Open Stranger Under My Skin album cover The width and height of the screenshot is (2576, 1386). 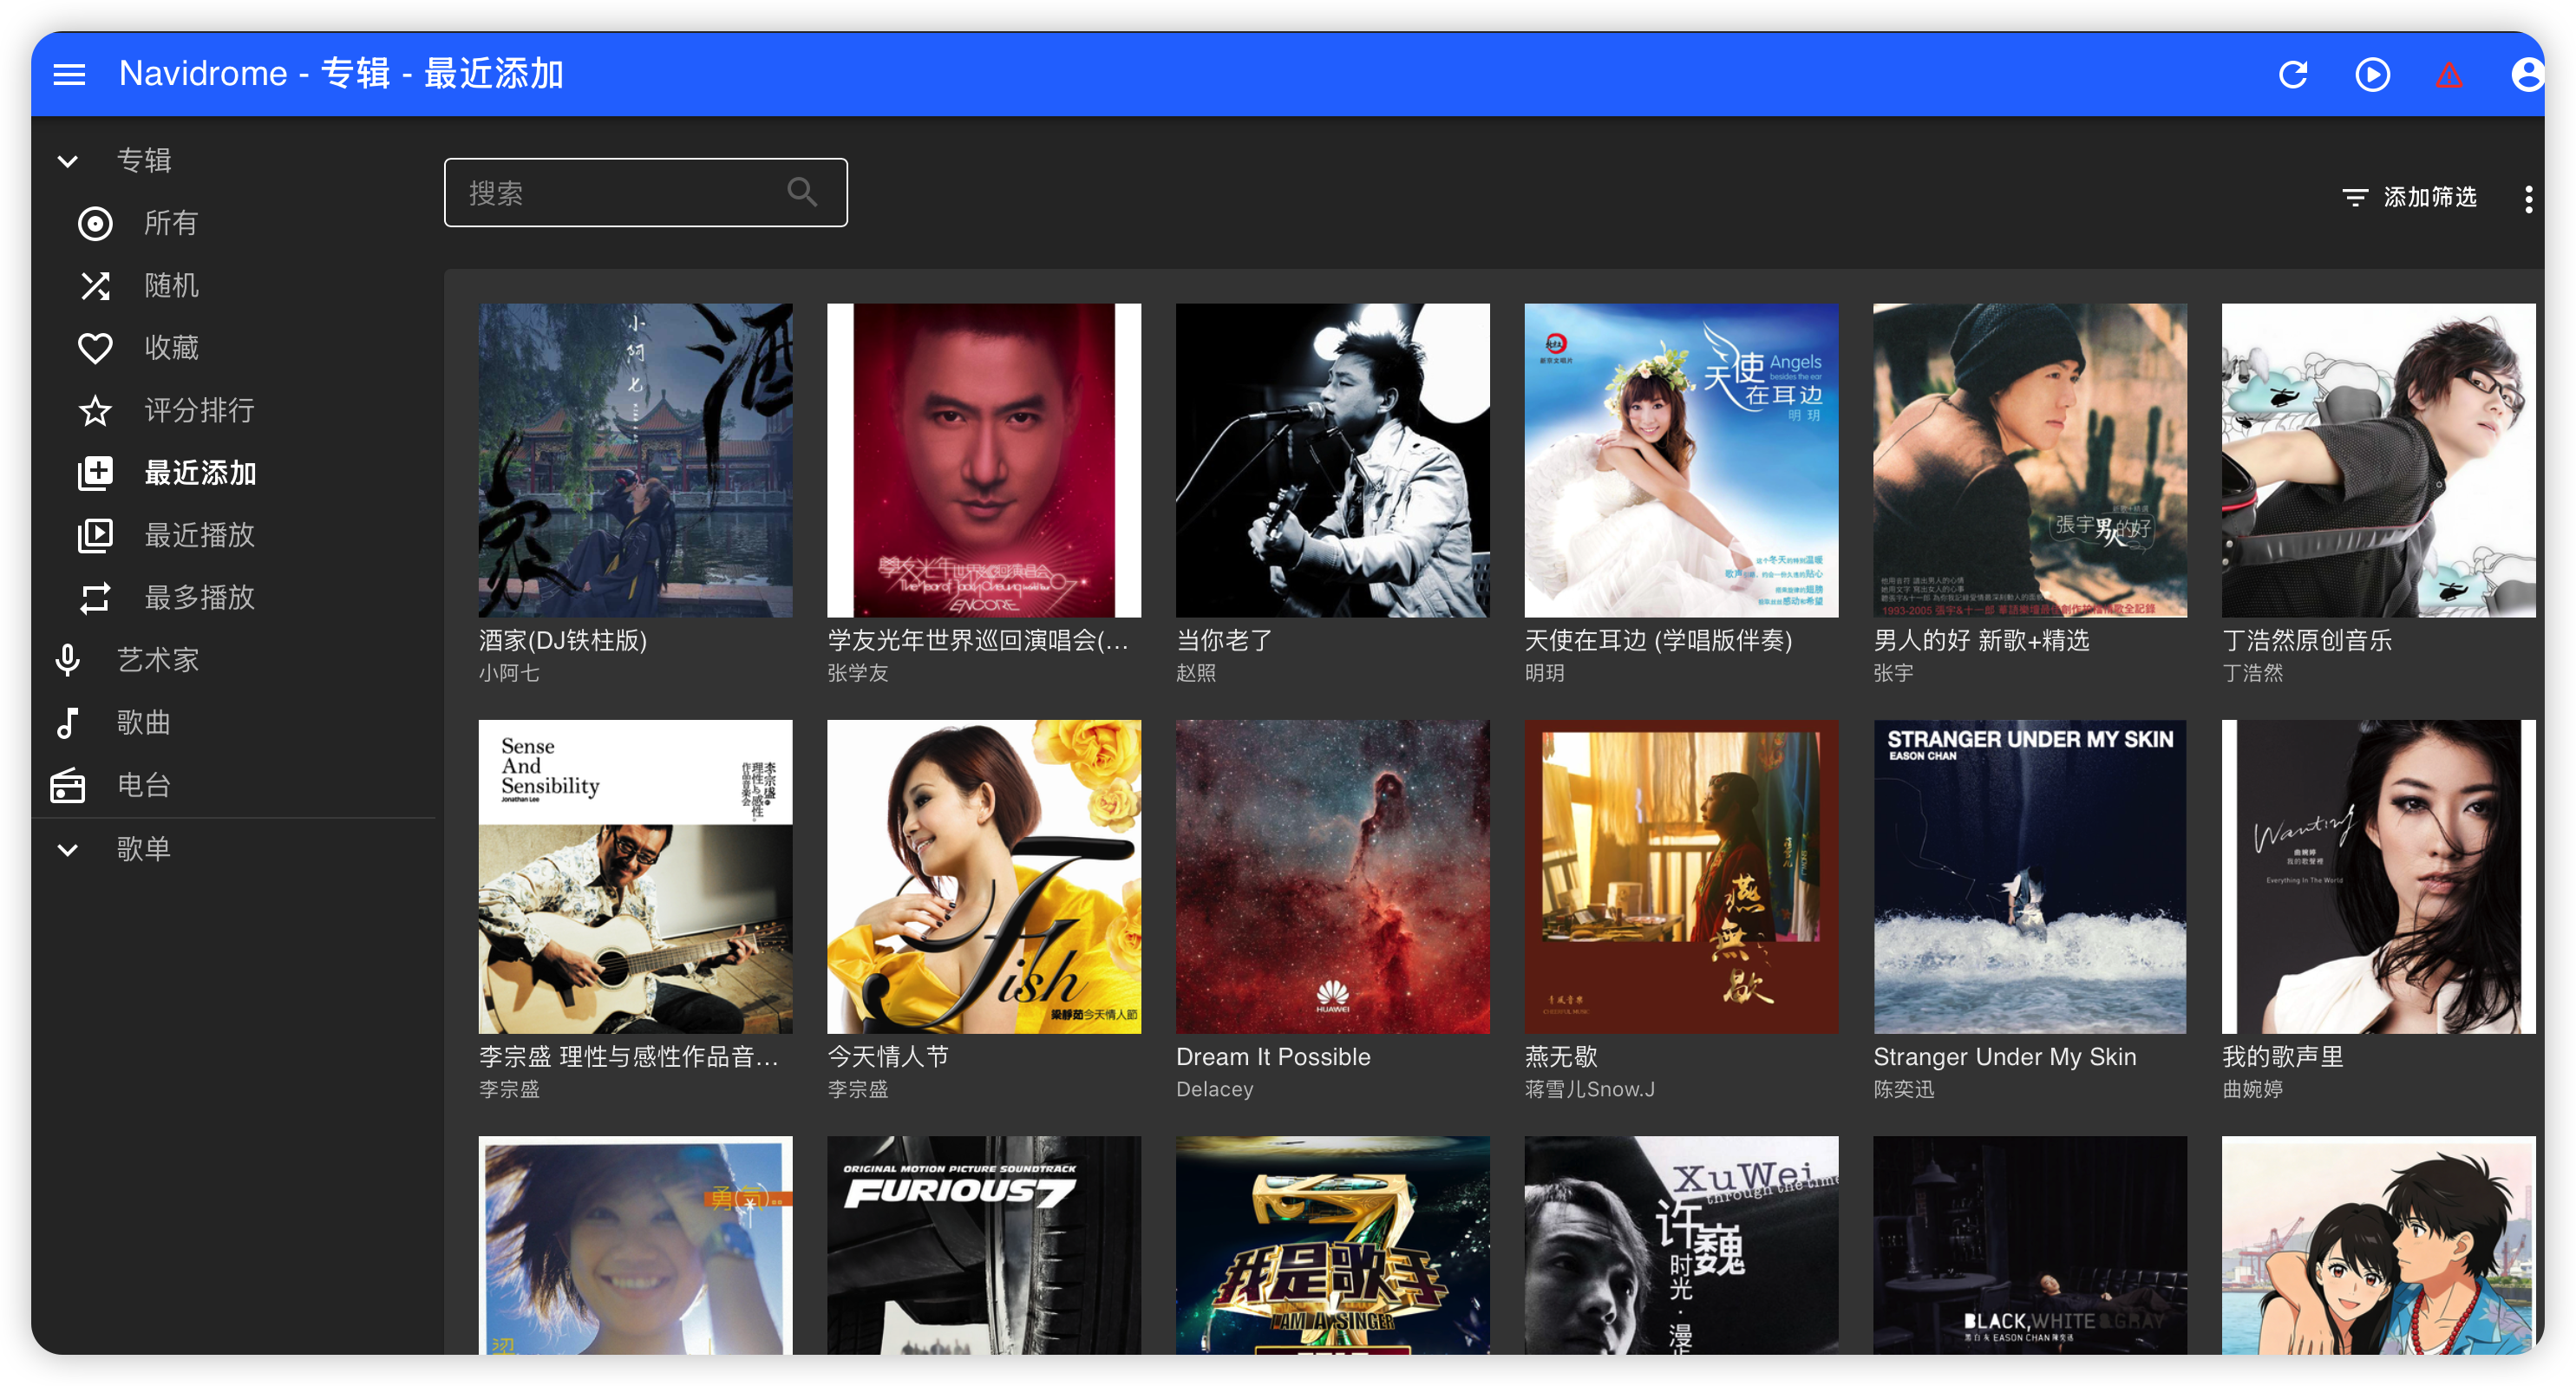2030,876
